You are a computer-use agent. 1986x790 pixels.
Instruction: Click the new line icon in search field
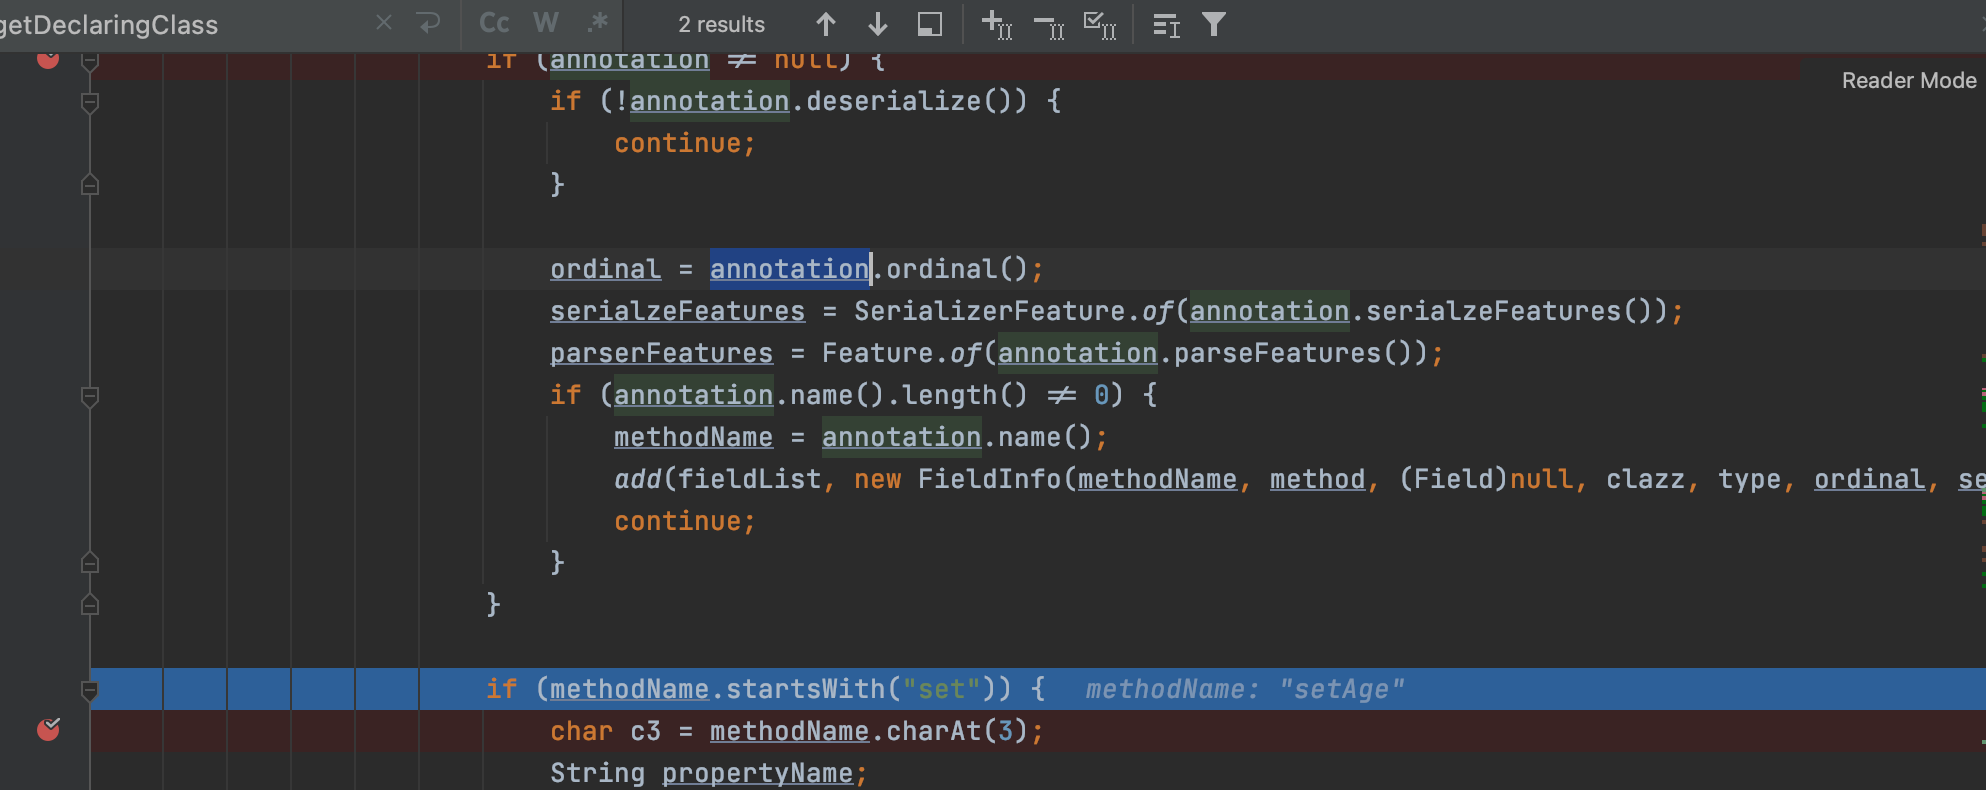point(429,23)
